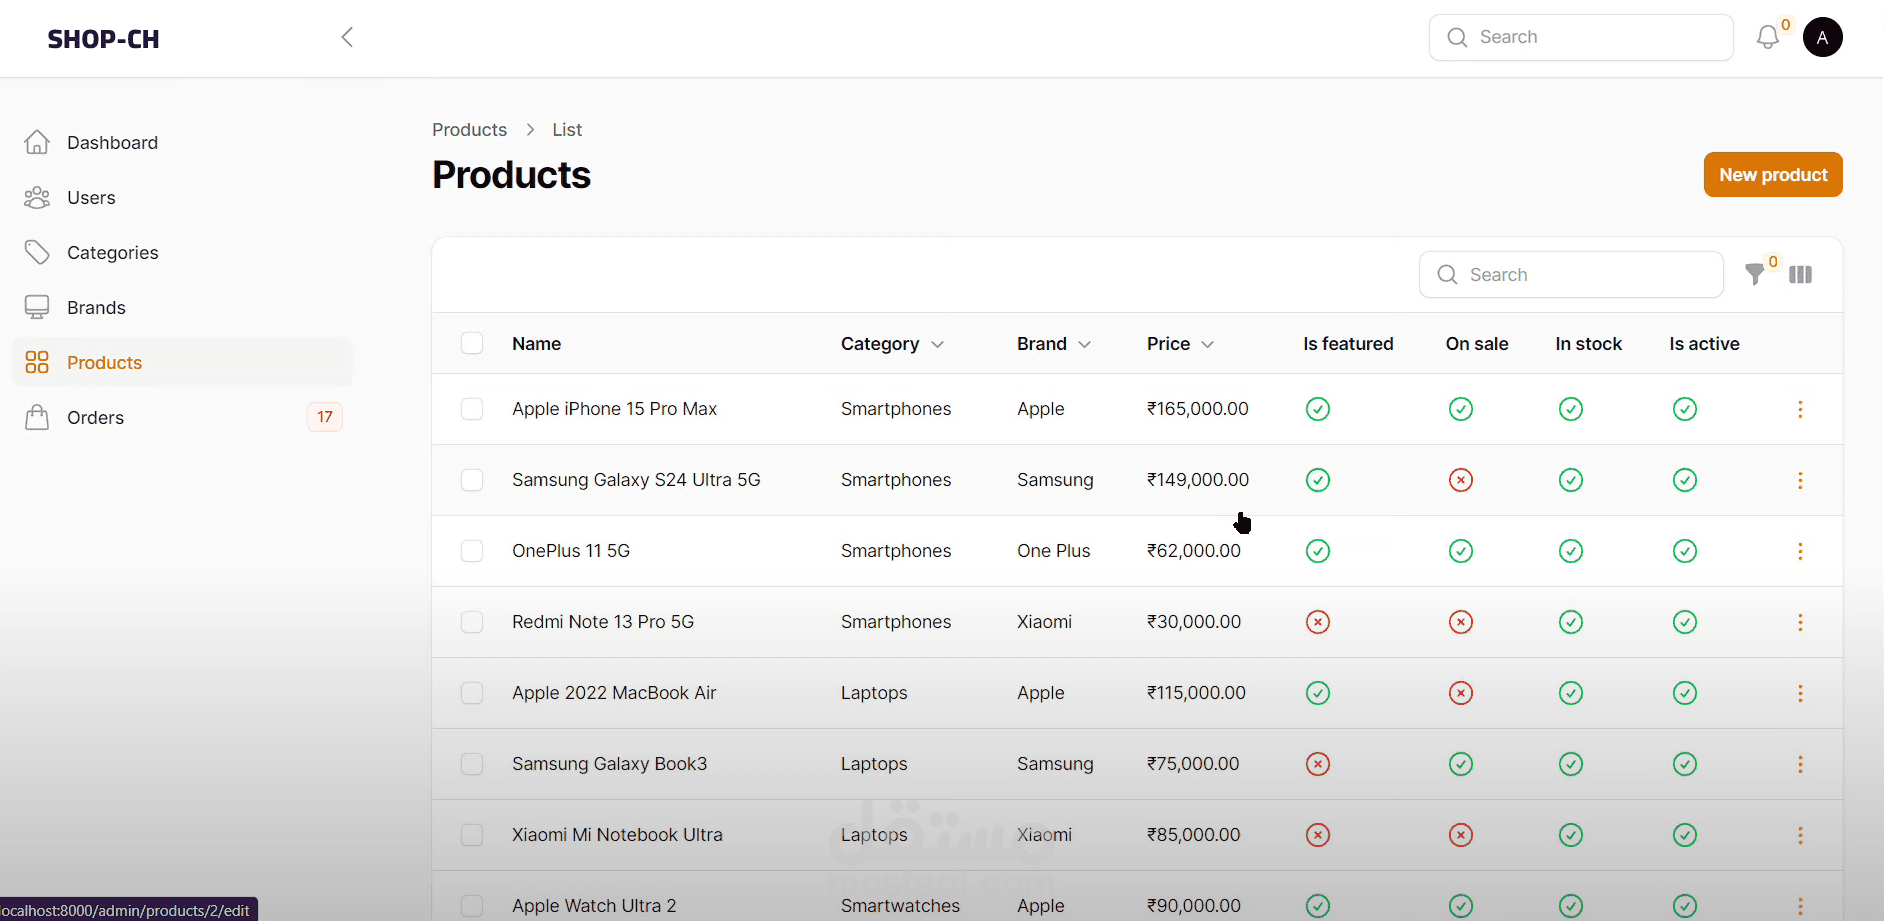Click the Products breadcrumb link
The height and width of the screenshot is (921, 1884).
coord(469,130)
